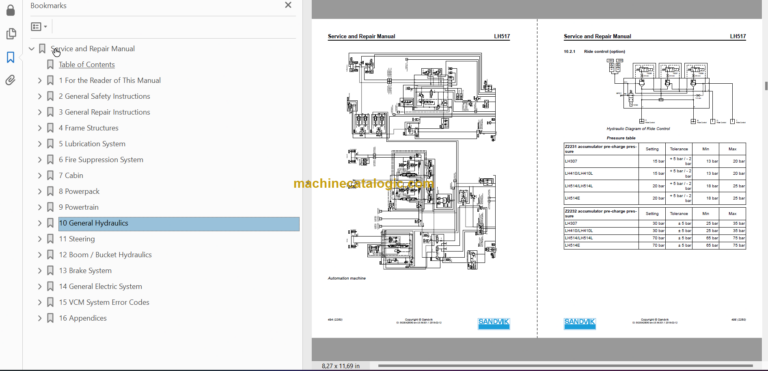
Task: Click the vertical scrollbar thumb of document
Action: (x=766, y=86)
